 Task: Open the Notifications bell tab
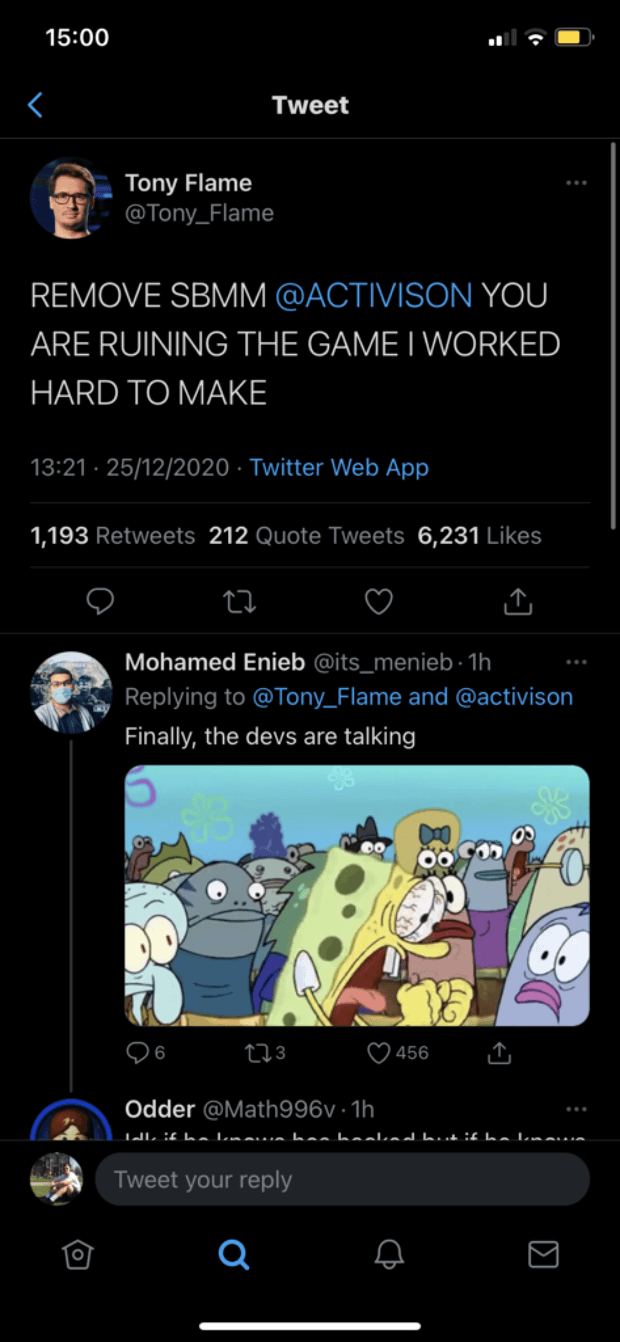[389, 1254]
